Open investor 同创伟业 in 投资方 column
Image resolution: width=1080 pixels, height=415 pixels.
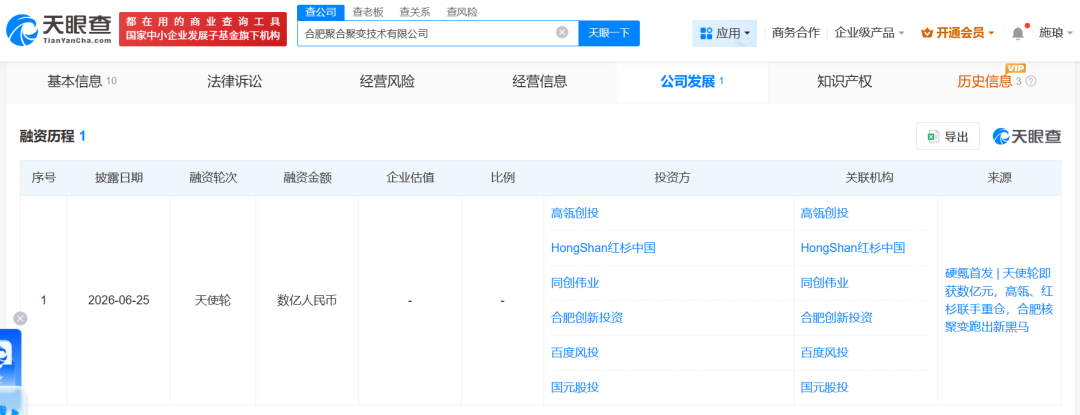(575, 283)
